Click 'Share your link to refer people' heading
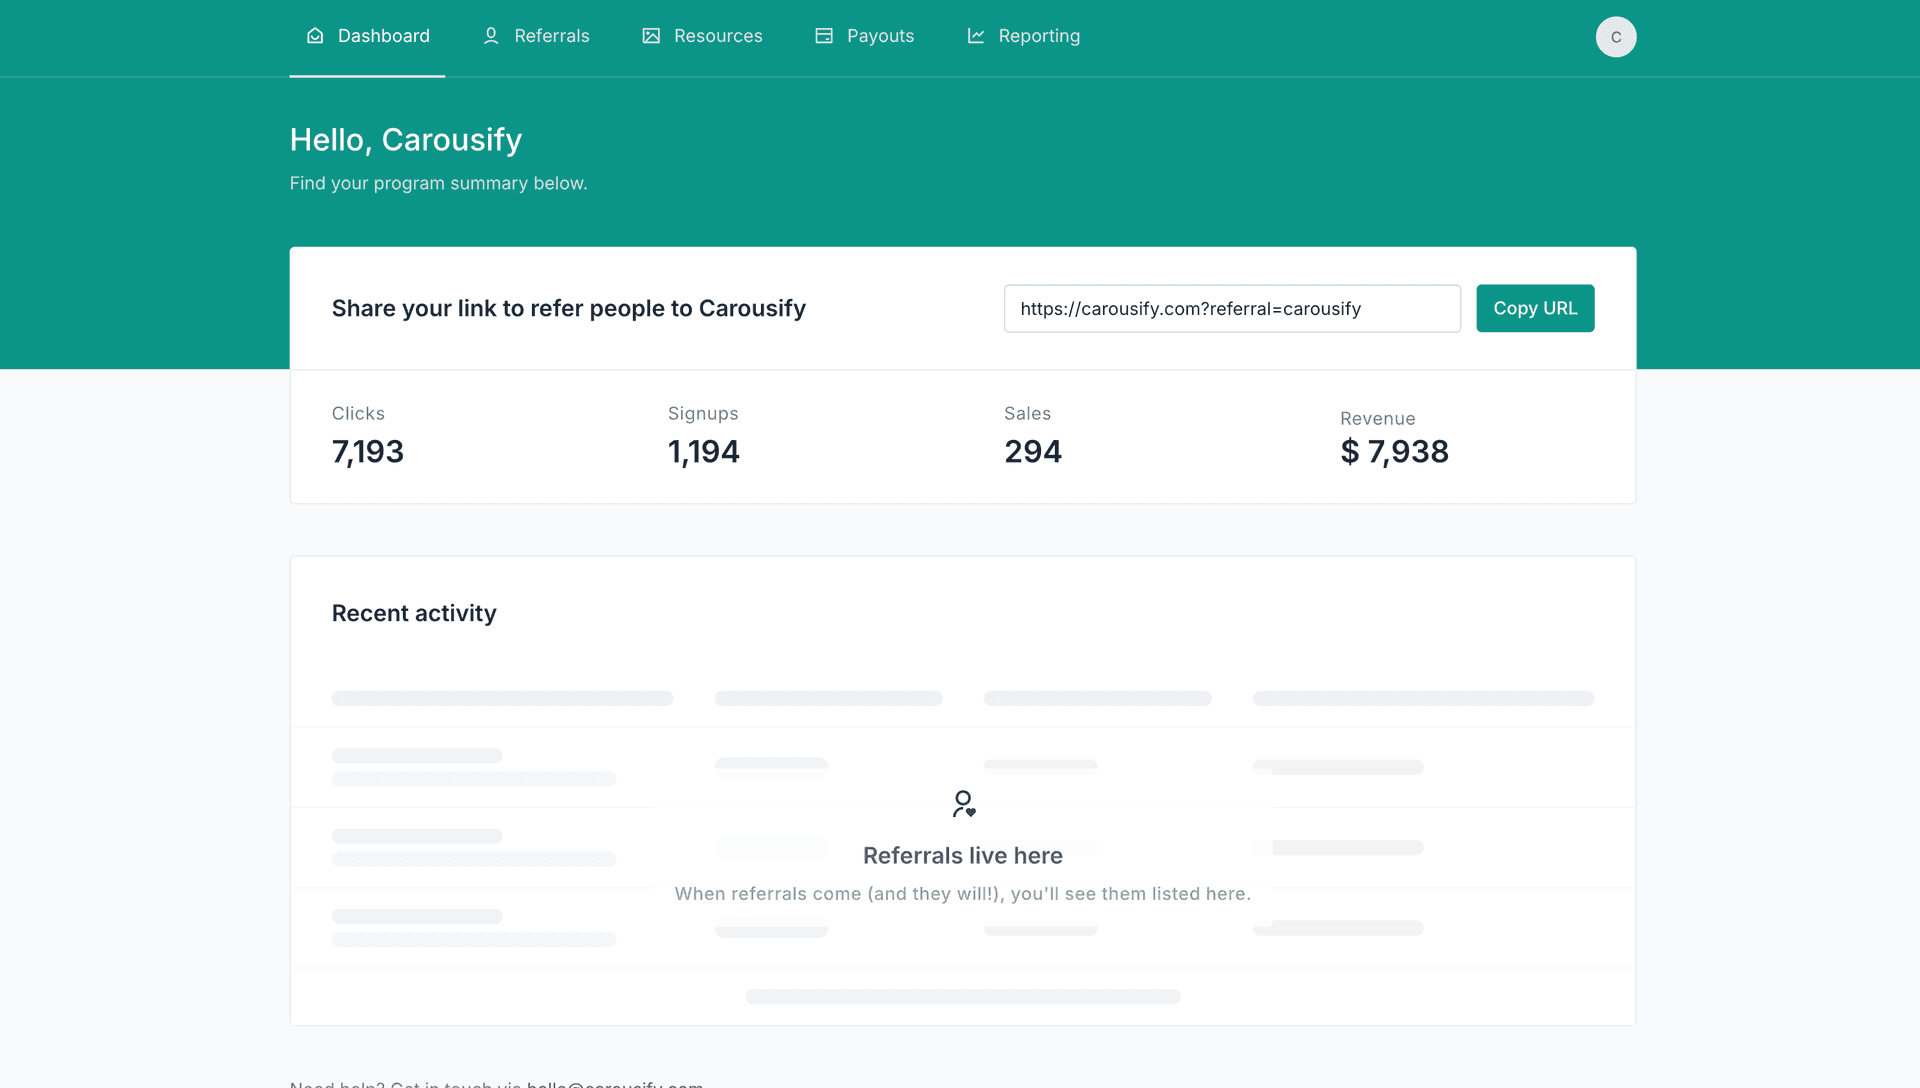This screenshot has height=1088, width=1920. (569, 308)
